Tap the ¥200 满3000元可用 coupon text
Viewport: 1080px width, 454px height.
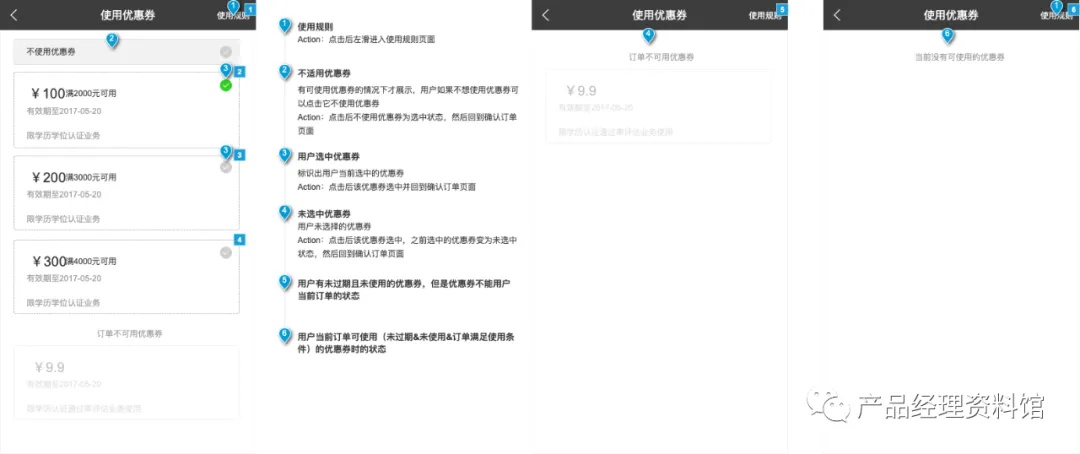tap(74, 178)
